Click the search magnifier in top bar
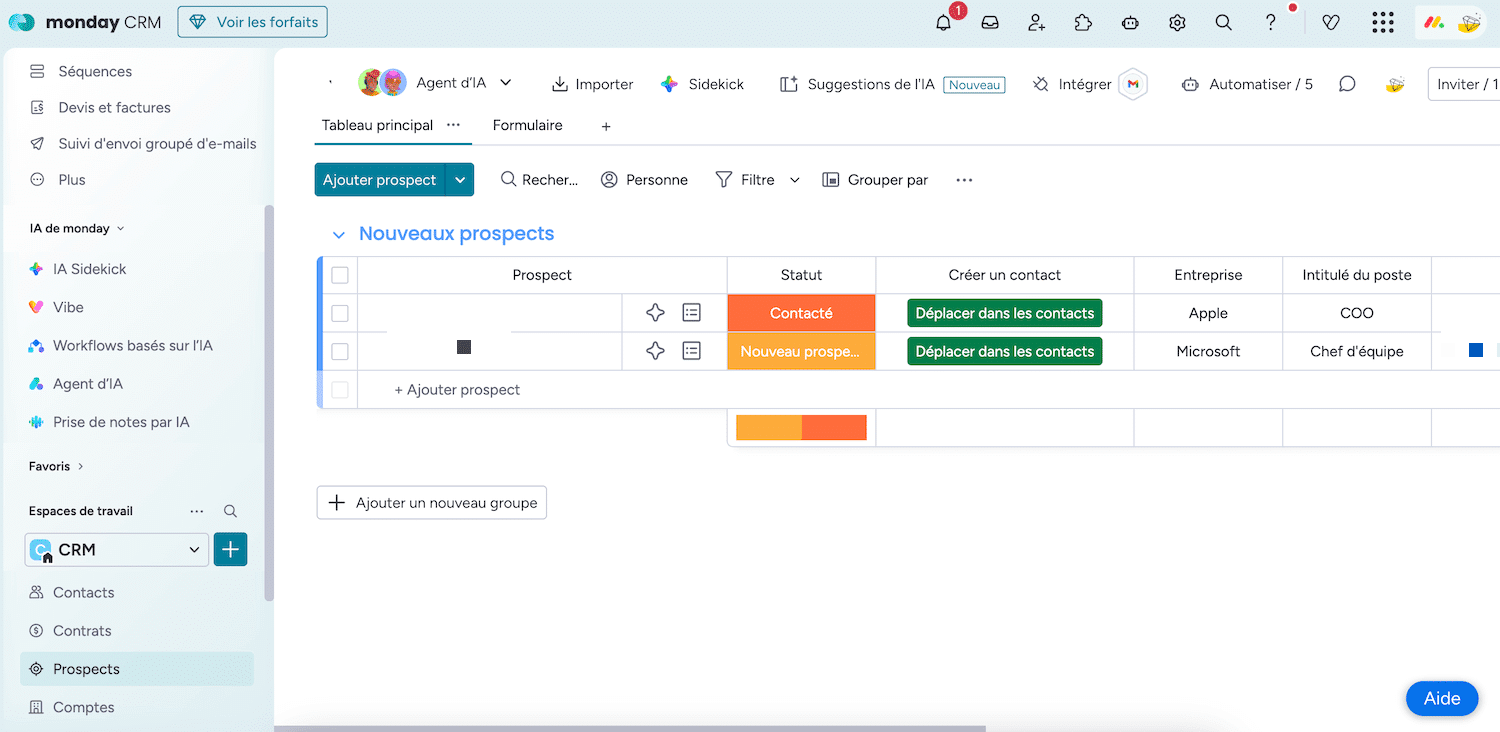The image size is (1500, 732). coord(1223,23)
